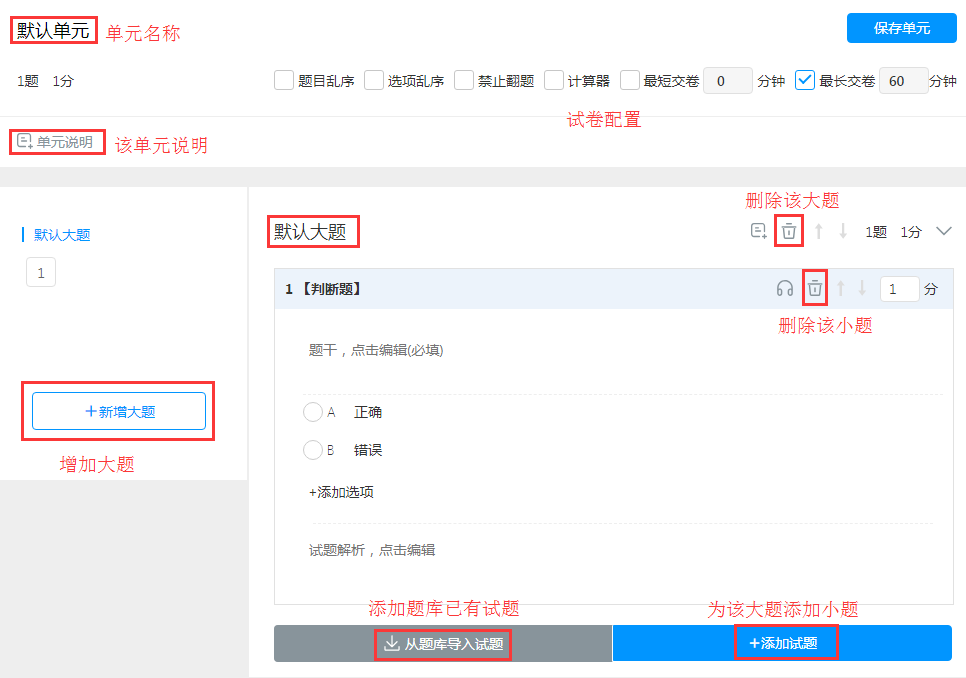Jump to question number 1 box

coord(41,273)
